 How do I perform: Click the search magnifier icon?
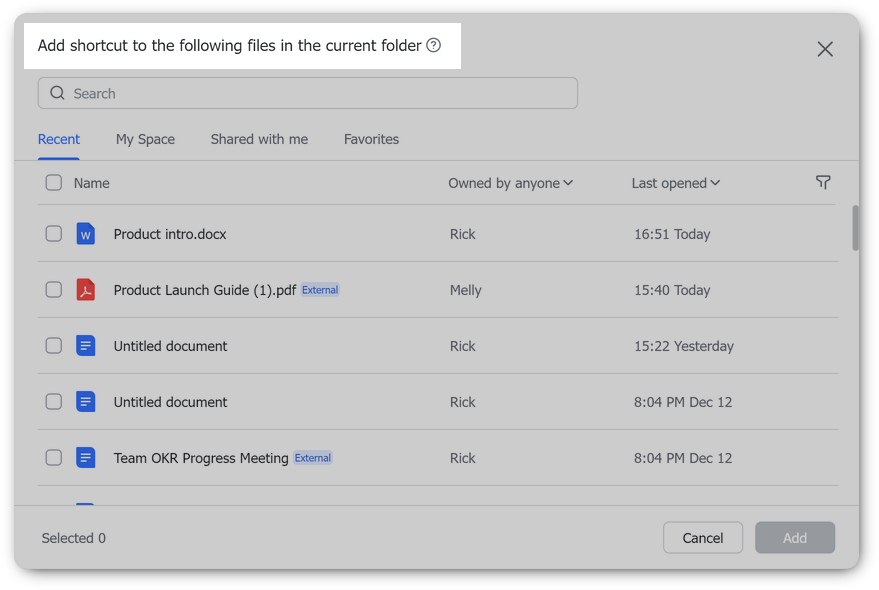click(57, 93)
